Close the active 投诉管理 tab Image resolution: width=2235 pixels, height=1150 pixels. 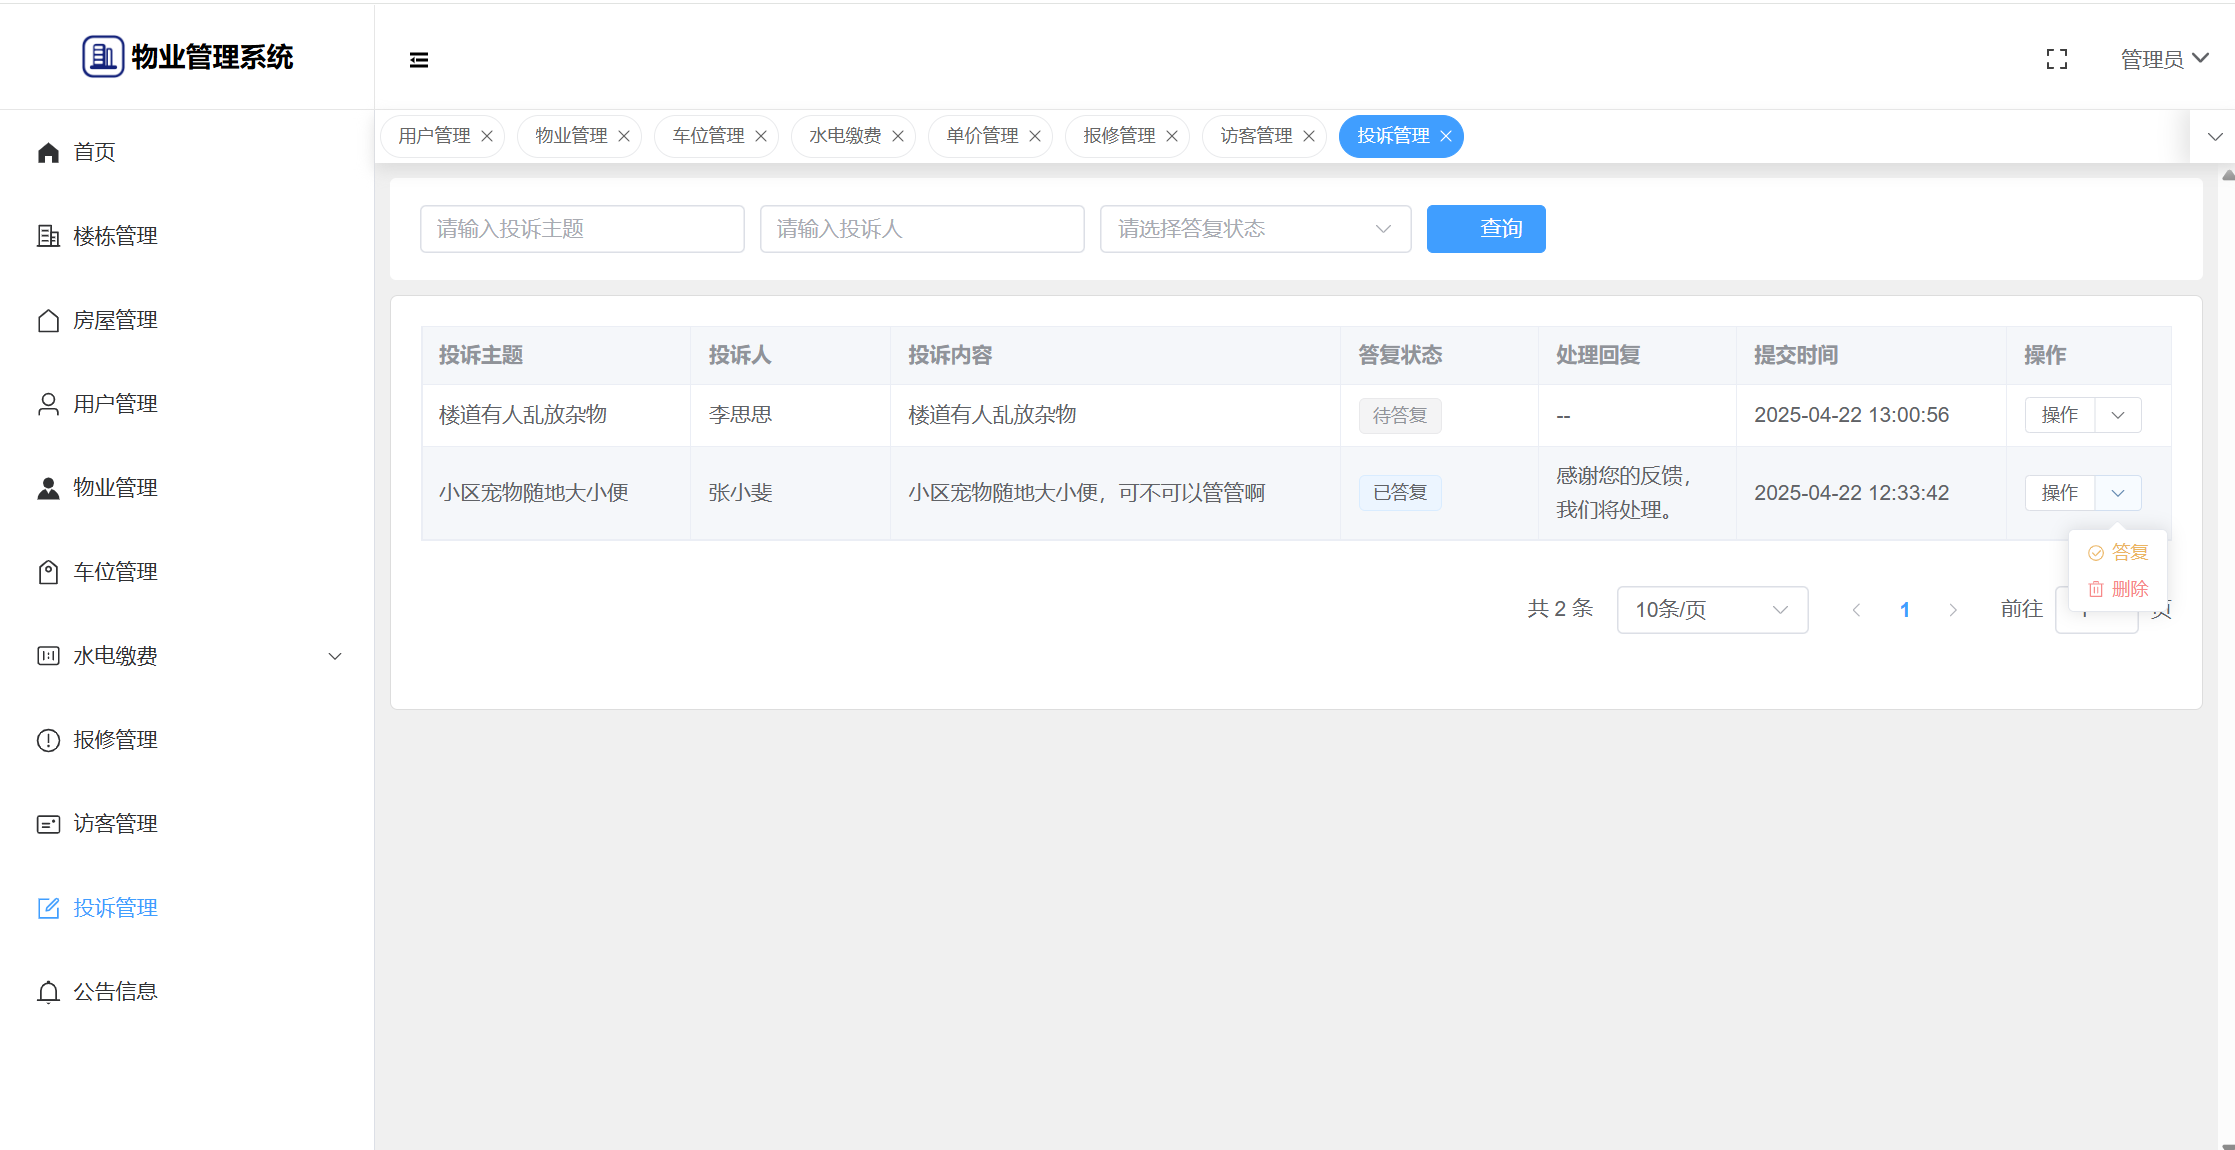pos(1446,136)
